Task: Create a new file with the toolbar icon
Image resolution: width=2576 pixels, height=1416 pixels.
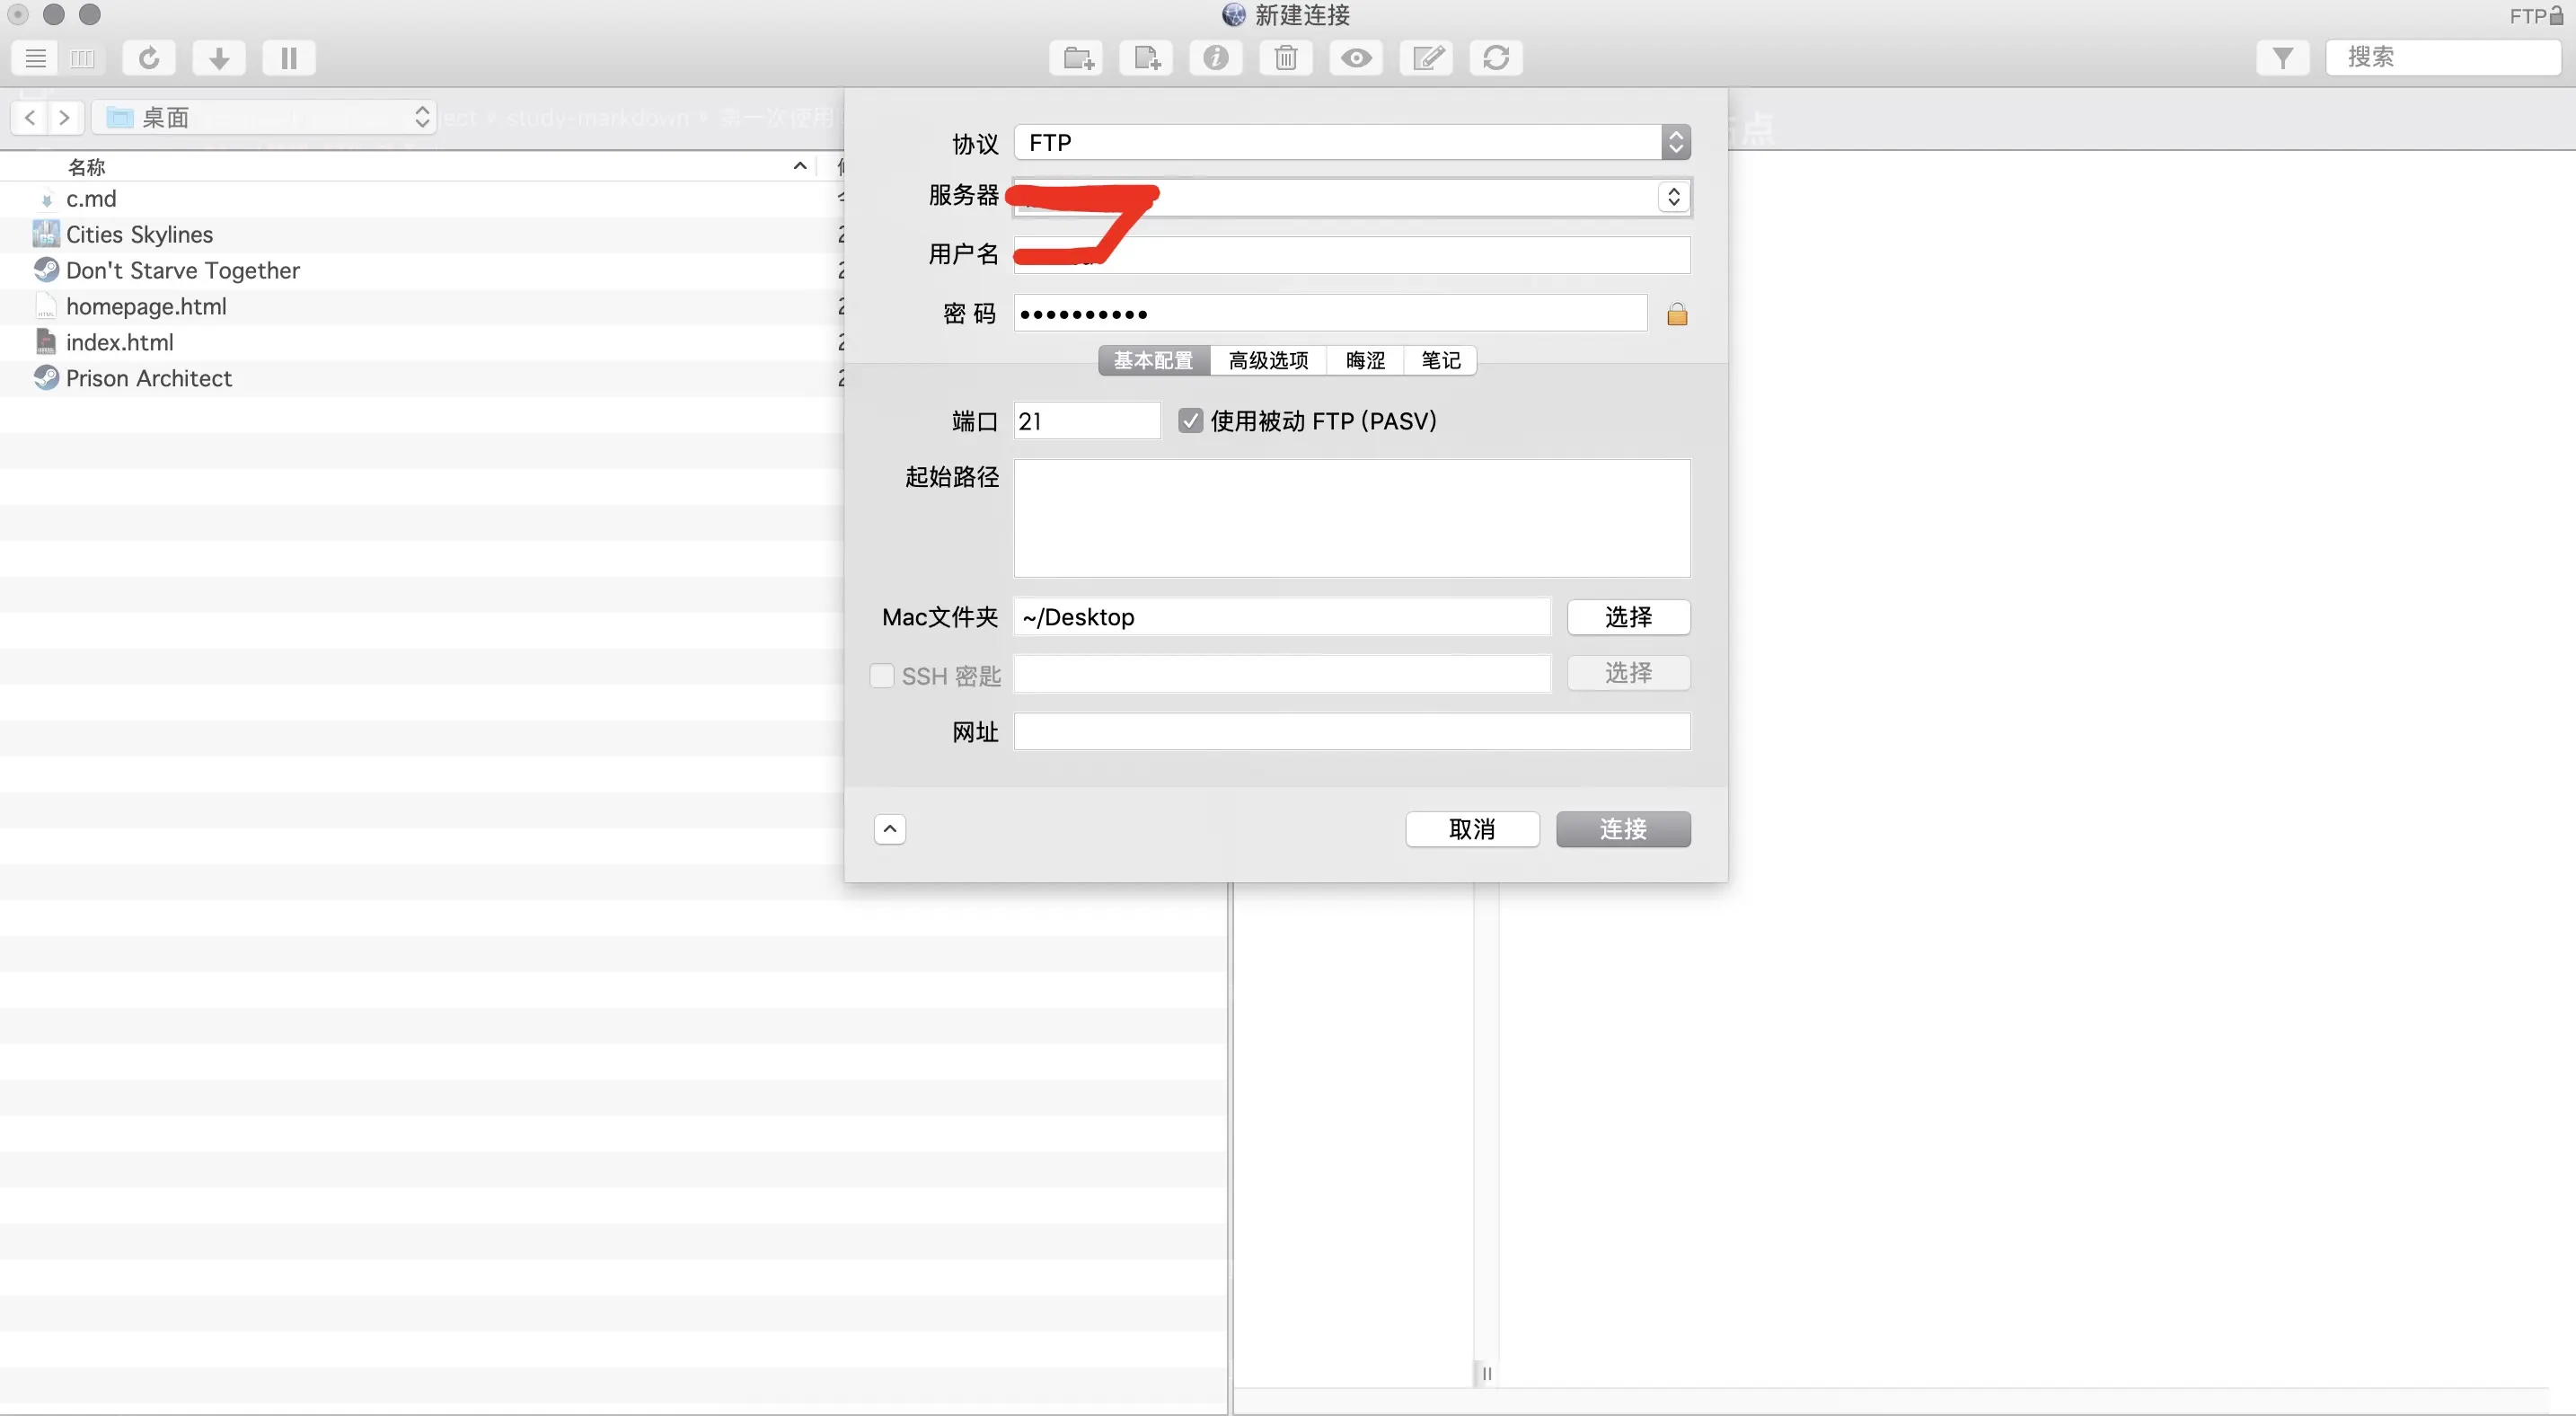Action: [1145, 58]
